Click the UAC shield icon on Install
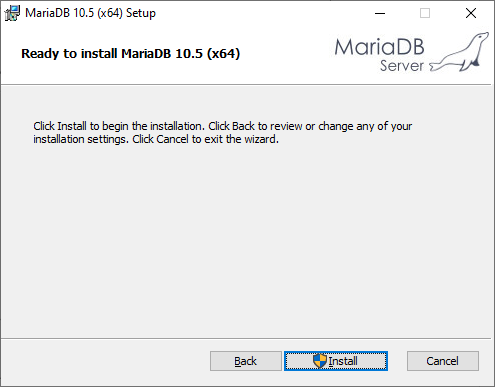The width and height of the screenshot is (495, 387). click(320, 361)
